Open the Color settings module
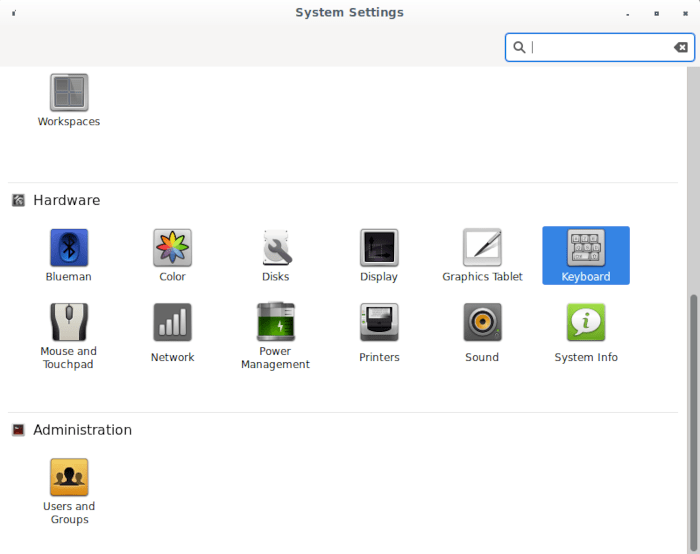Viewport: 700px width, 554px height. pos(172,256)
